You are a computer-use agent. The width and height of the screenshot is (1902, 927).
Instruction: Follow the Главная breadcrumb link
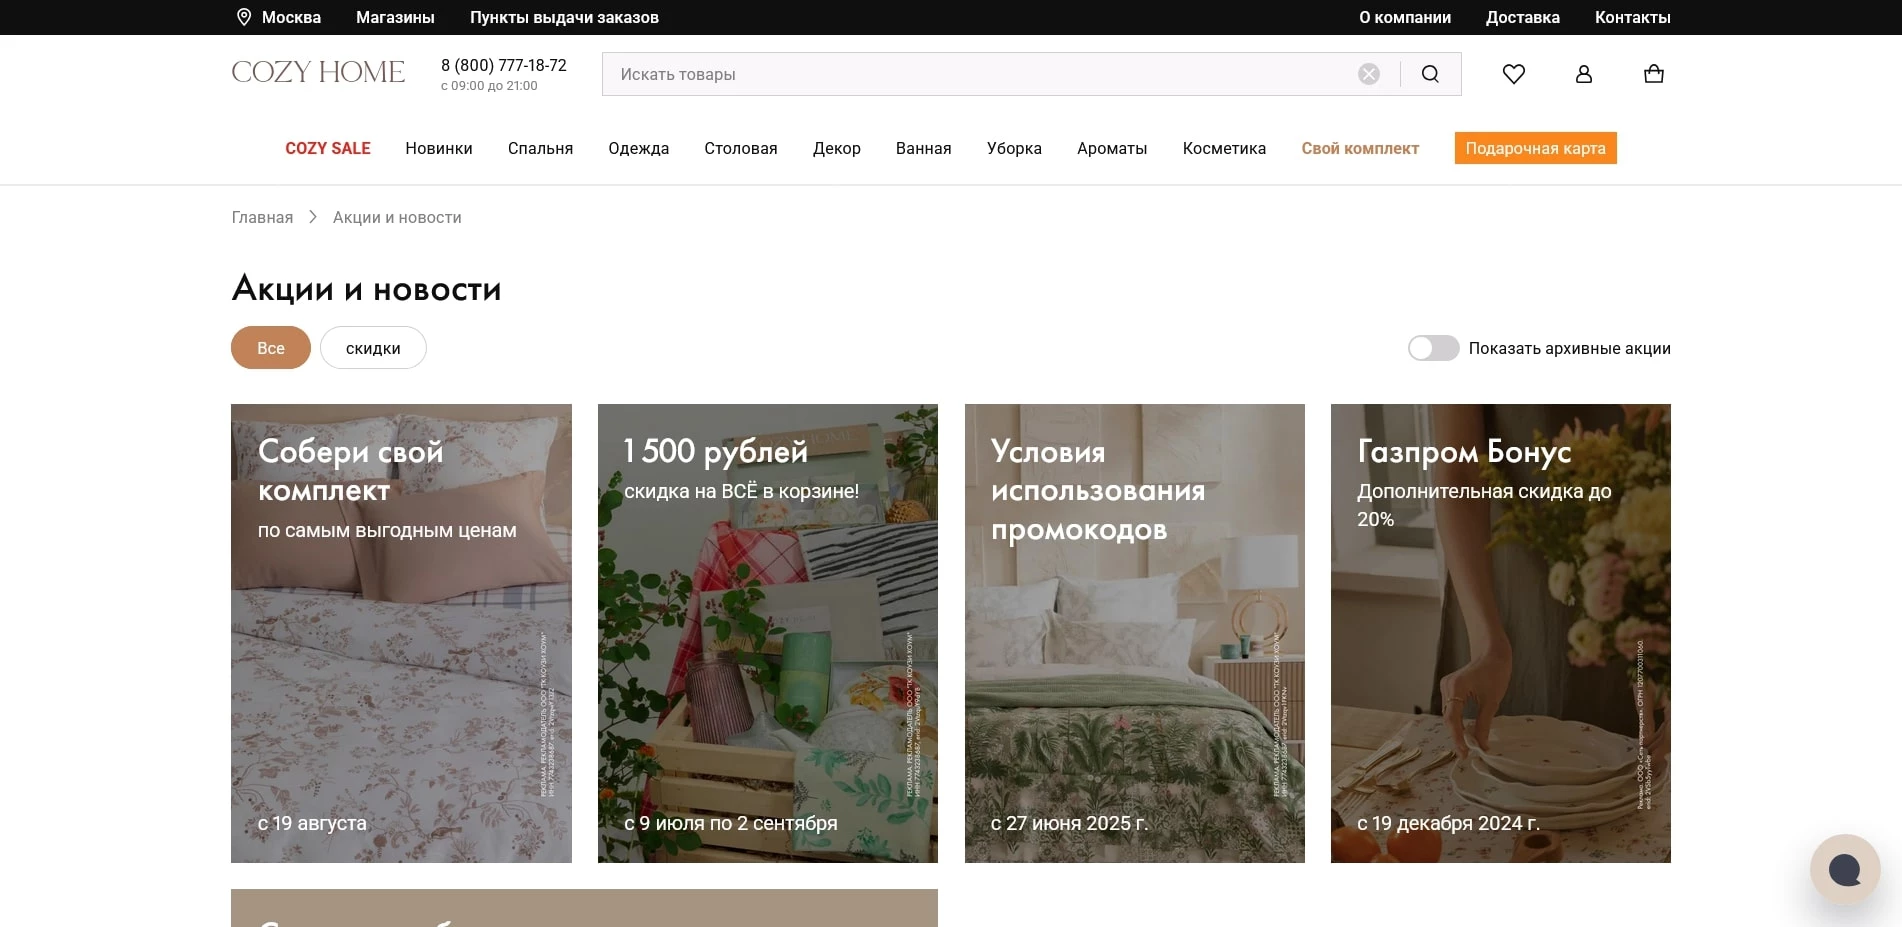tap(262, 217)
